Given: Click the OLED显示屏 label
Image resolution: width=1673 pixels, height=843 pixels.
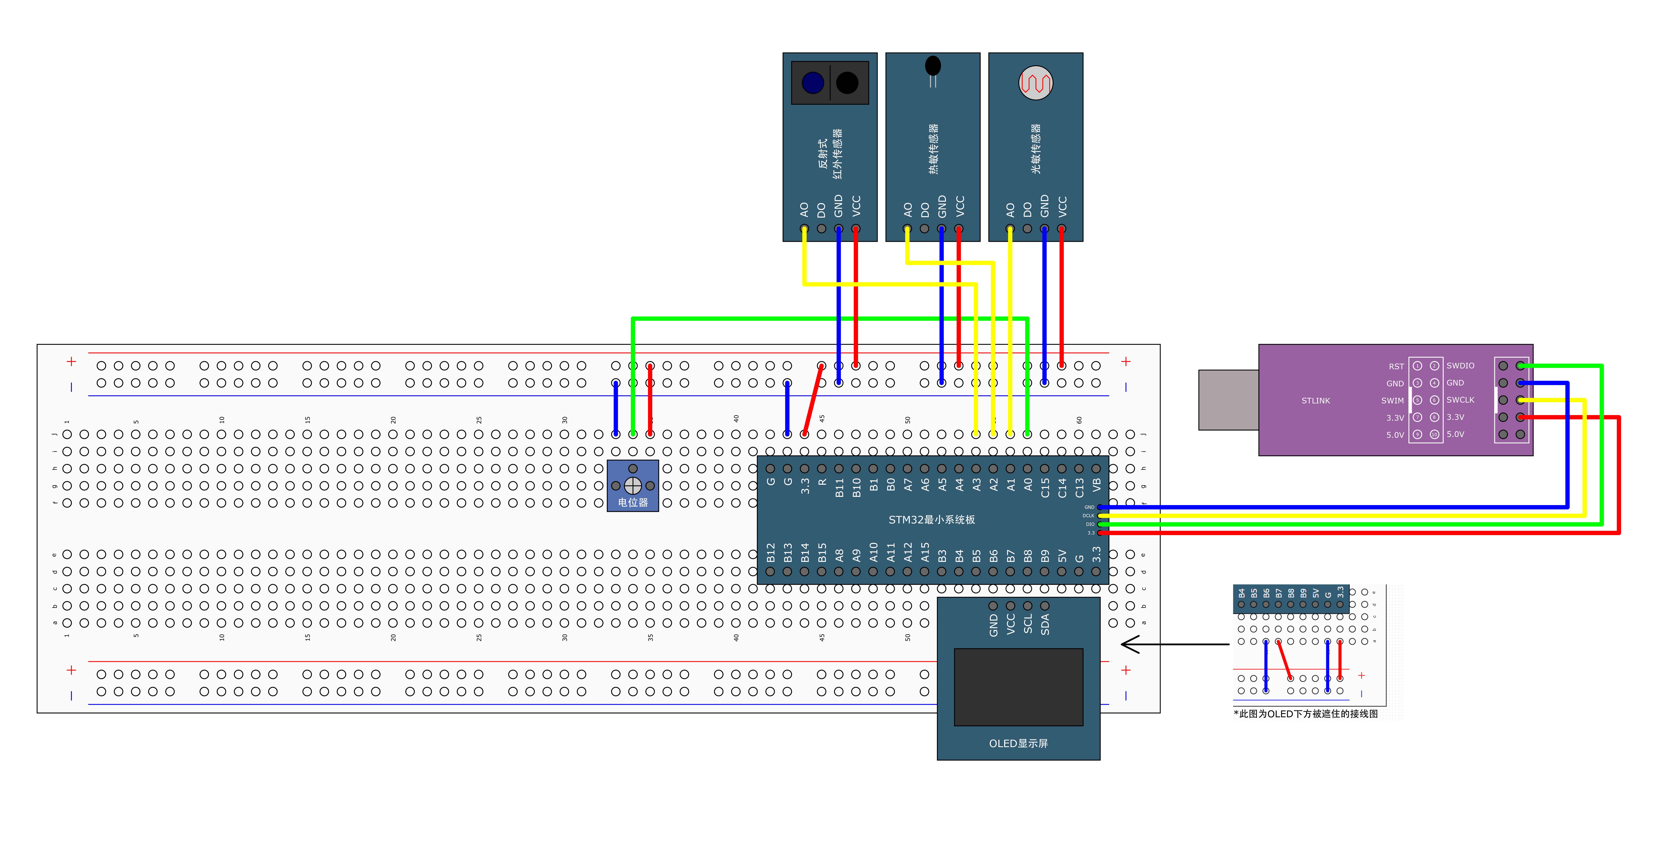Looking at the screenshot, I should pos(1018,744).
